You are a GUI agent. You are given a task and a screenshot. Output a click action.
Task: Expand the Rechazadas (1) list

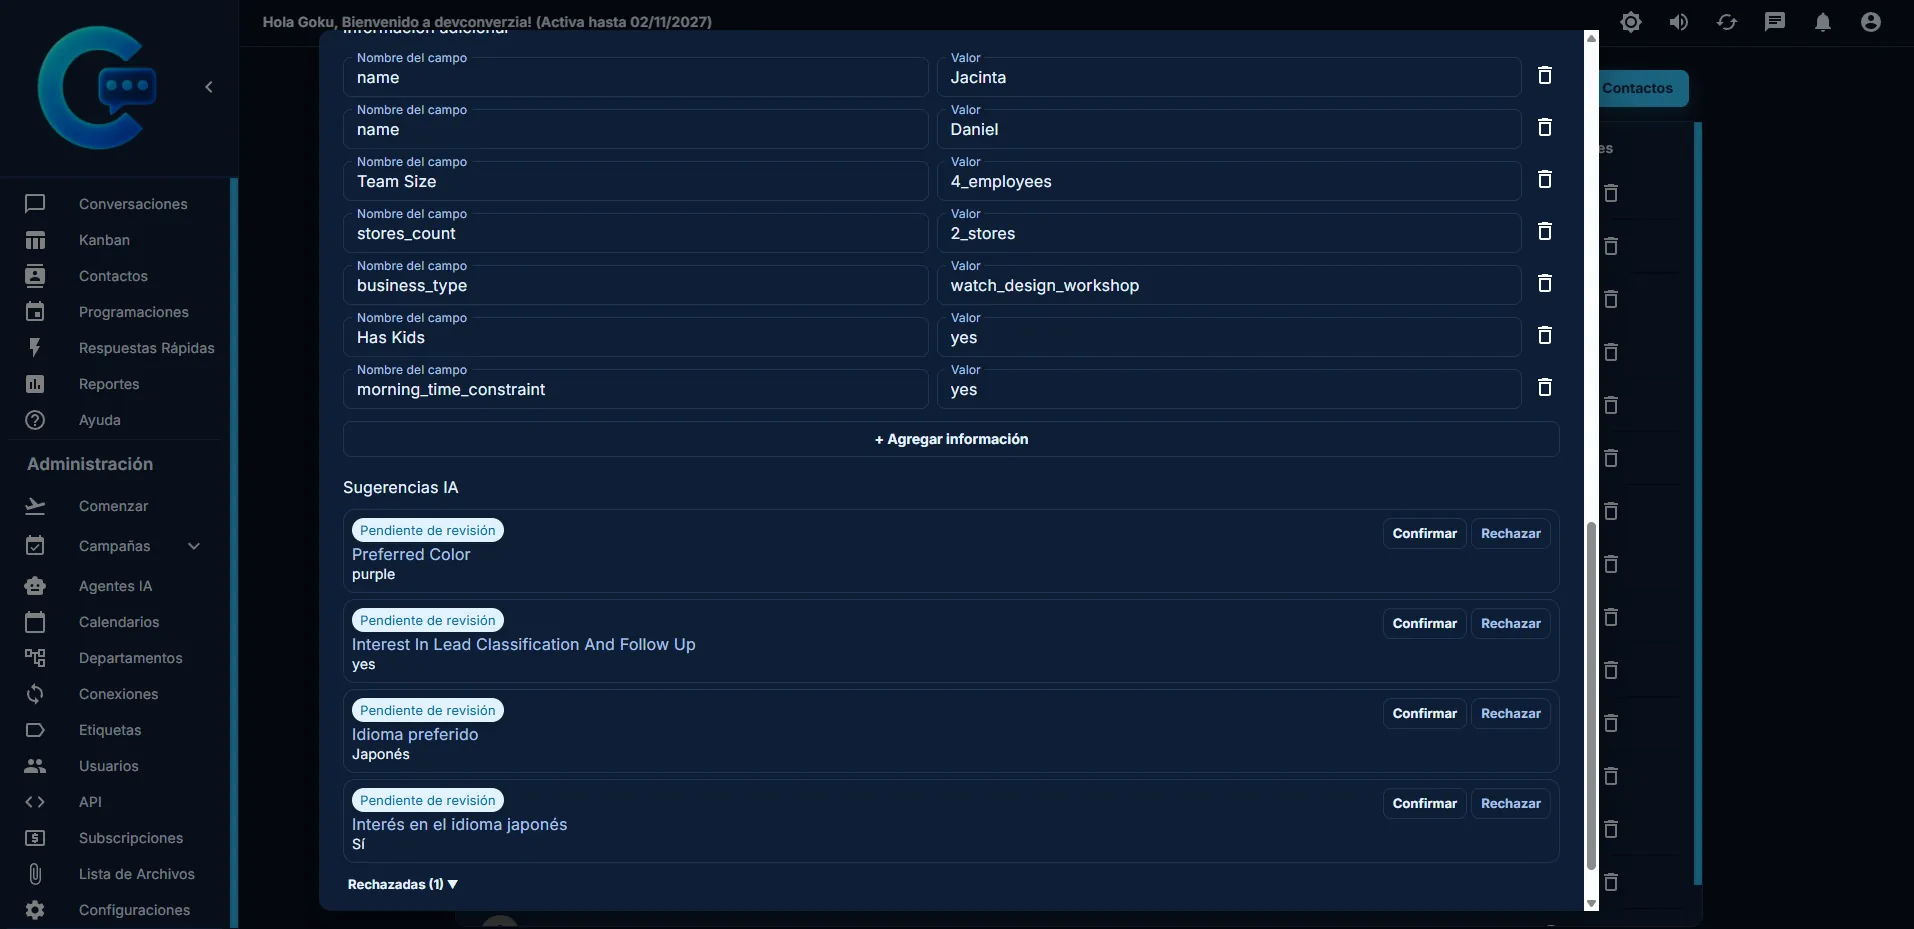[402, 884]
